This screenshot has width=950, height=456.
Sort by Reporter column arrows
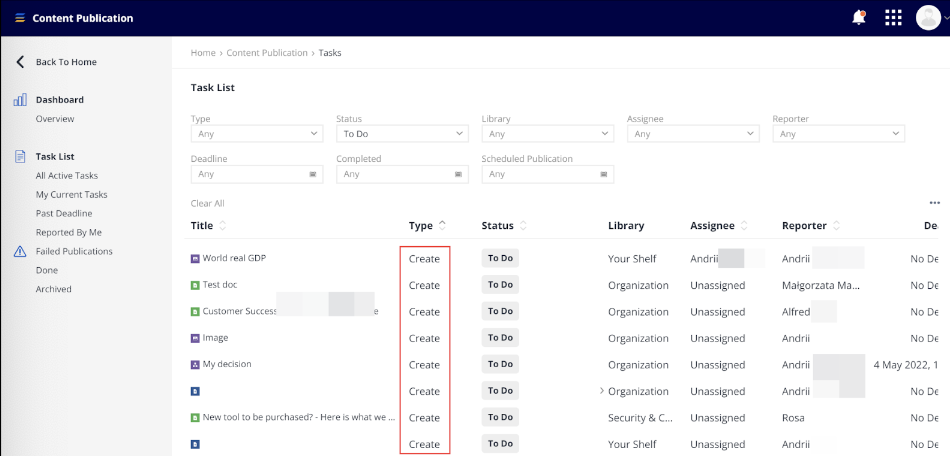836,226
